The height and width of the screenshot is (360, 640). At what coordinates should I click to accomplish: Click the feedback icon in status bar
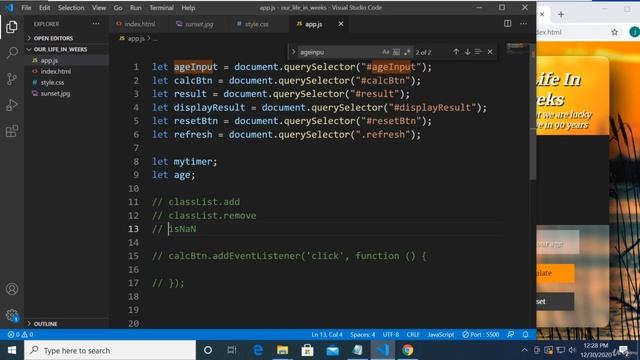pos(511,334)
